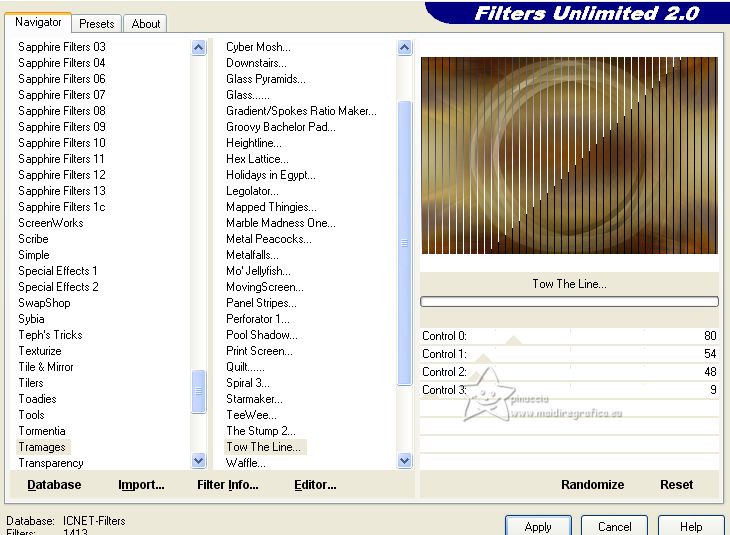Image resolution: width=730 pixels, height=535 pixels.
Task: Click the Cancel button
Action: [615, 527]
